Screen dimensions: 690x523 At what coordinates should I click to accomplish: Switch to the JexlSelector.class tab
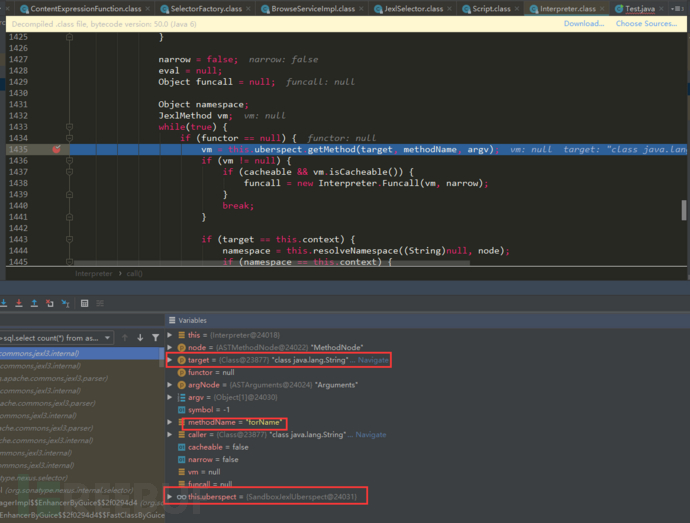pos(413,8)
